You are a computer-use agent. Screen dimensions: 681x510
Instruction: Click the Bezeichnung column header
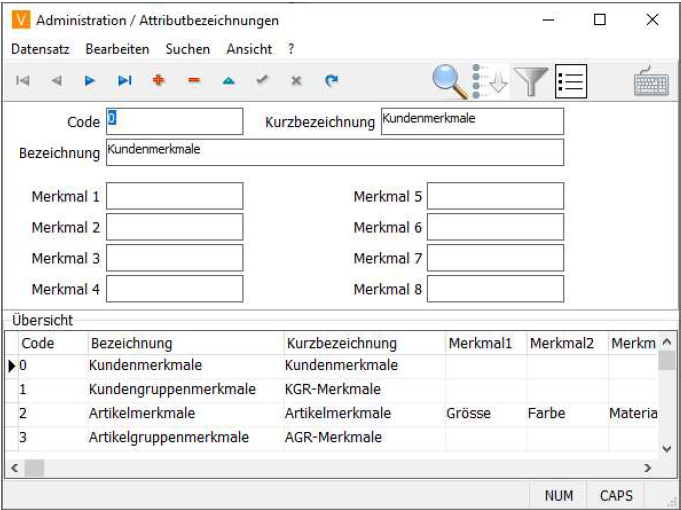(186, 343)
